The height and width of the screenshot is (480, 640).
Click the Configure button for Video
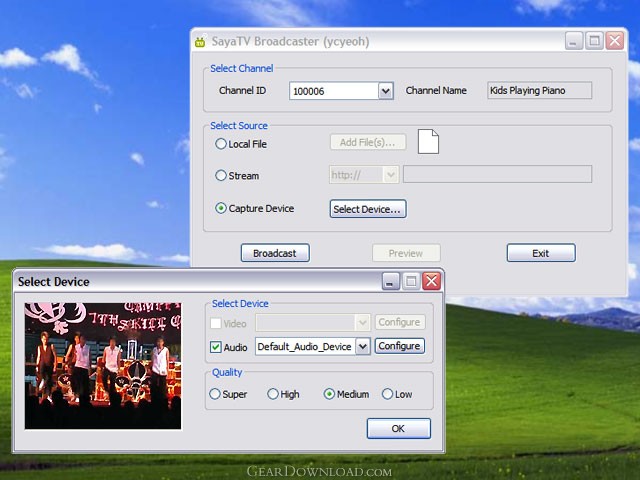(400, 322)
